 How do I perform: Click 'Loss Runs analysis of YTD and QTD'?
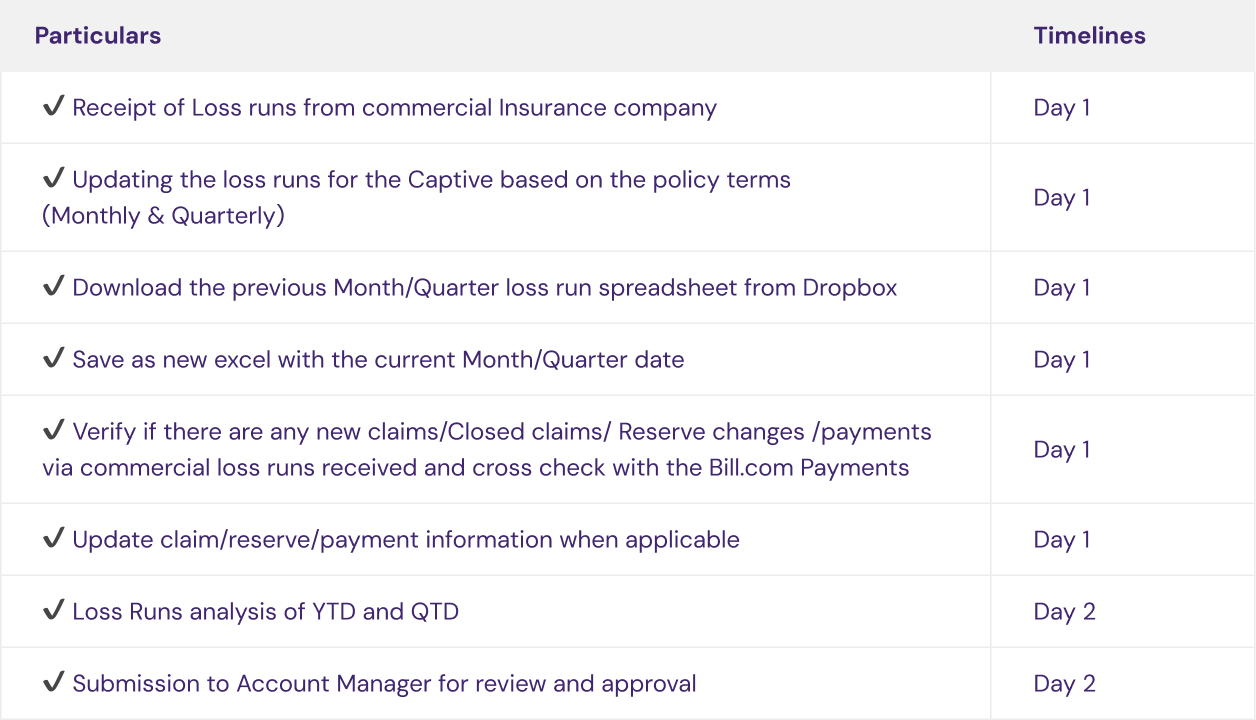click(265, 612)
